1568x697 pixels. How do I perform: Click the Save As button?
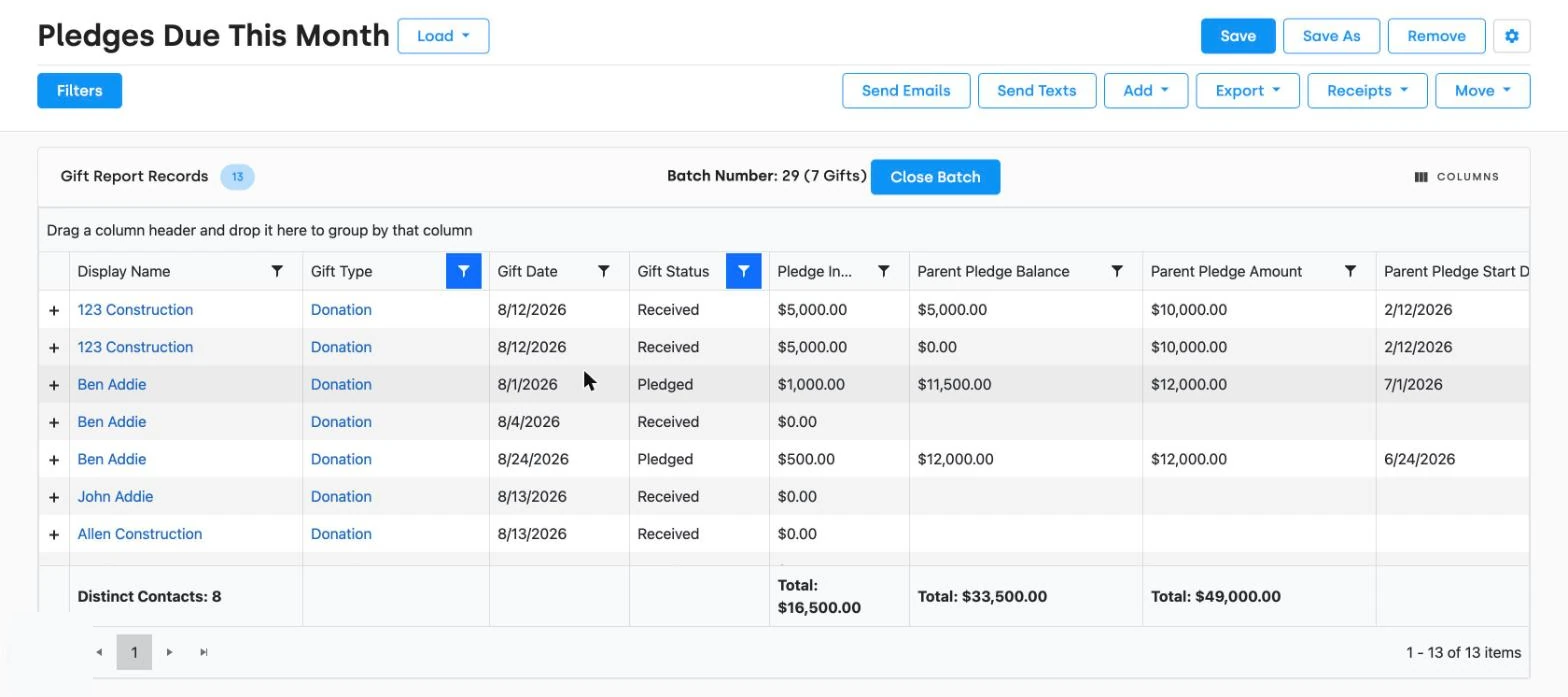tap(1331, 36)
